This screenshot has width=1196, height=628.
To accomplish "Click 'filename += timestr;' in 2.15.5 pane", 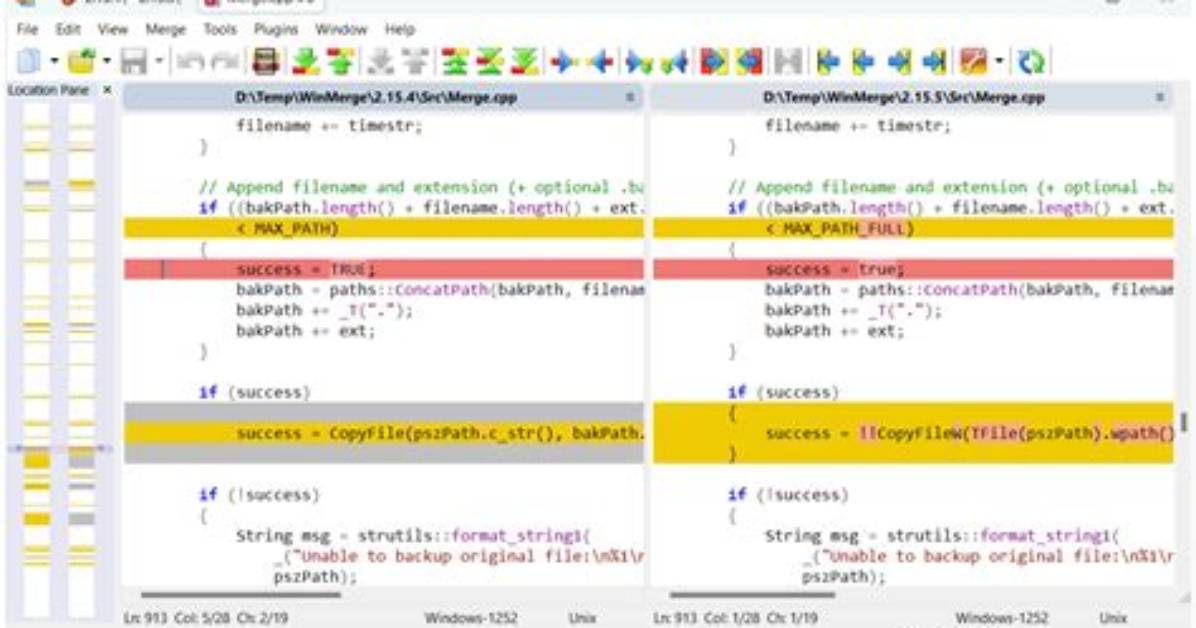I will coord(858,126).
